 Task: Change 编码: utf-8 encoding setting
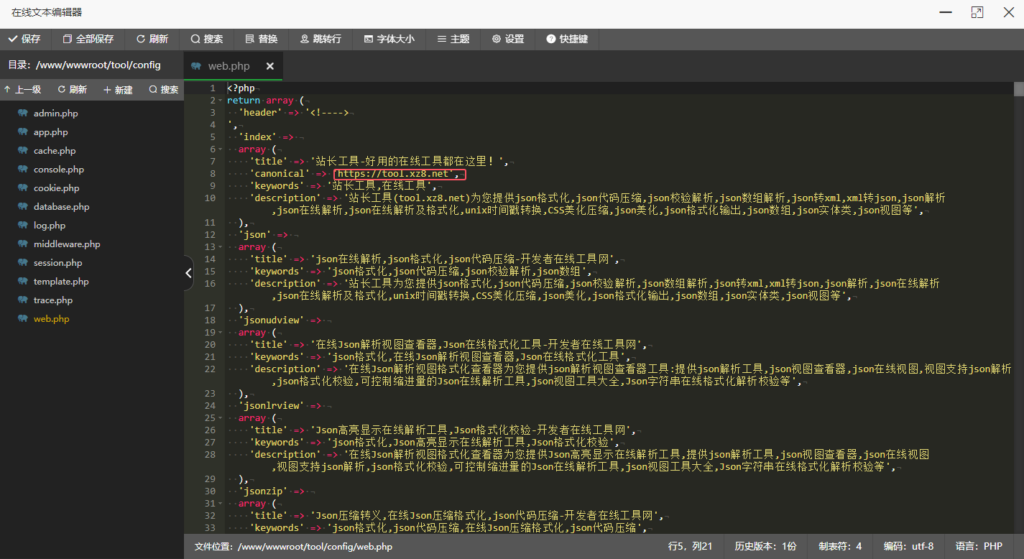click(x=908, y=547)
